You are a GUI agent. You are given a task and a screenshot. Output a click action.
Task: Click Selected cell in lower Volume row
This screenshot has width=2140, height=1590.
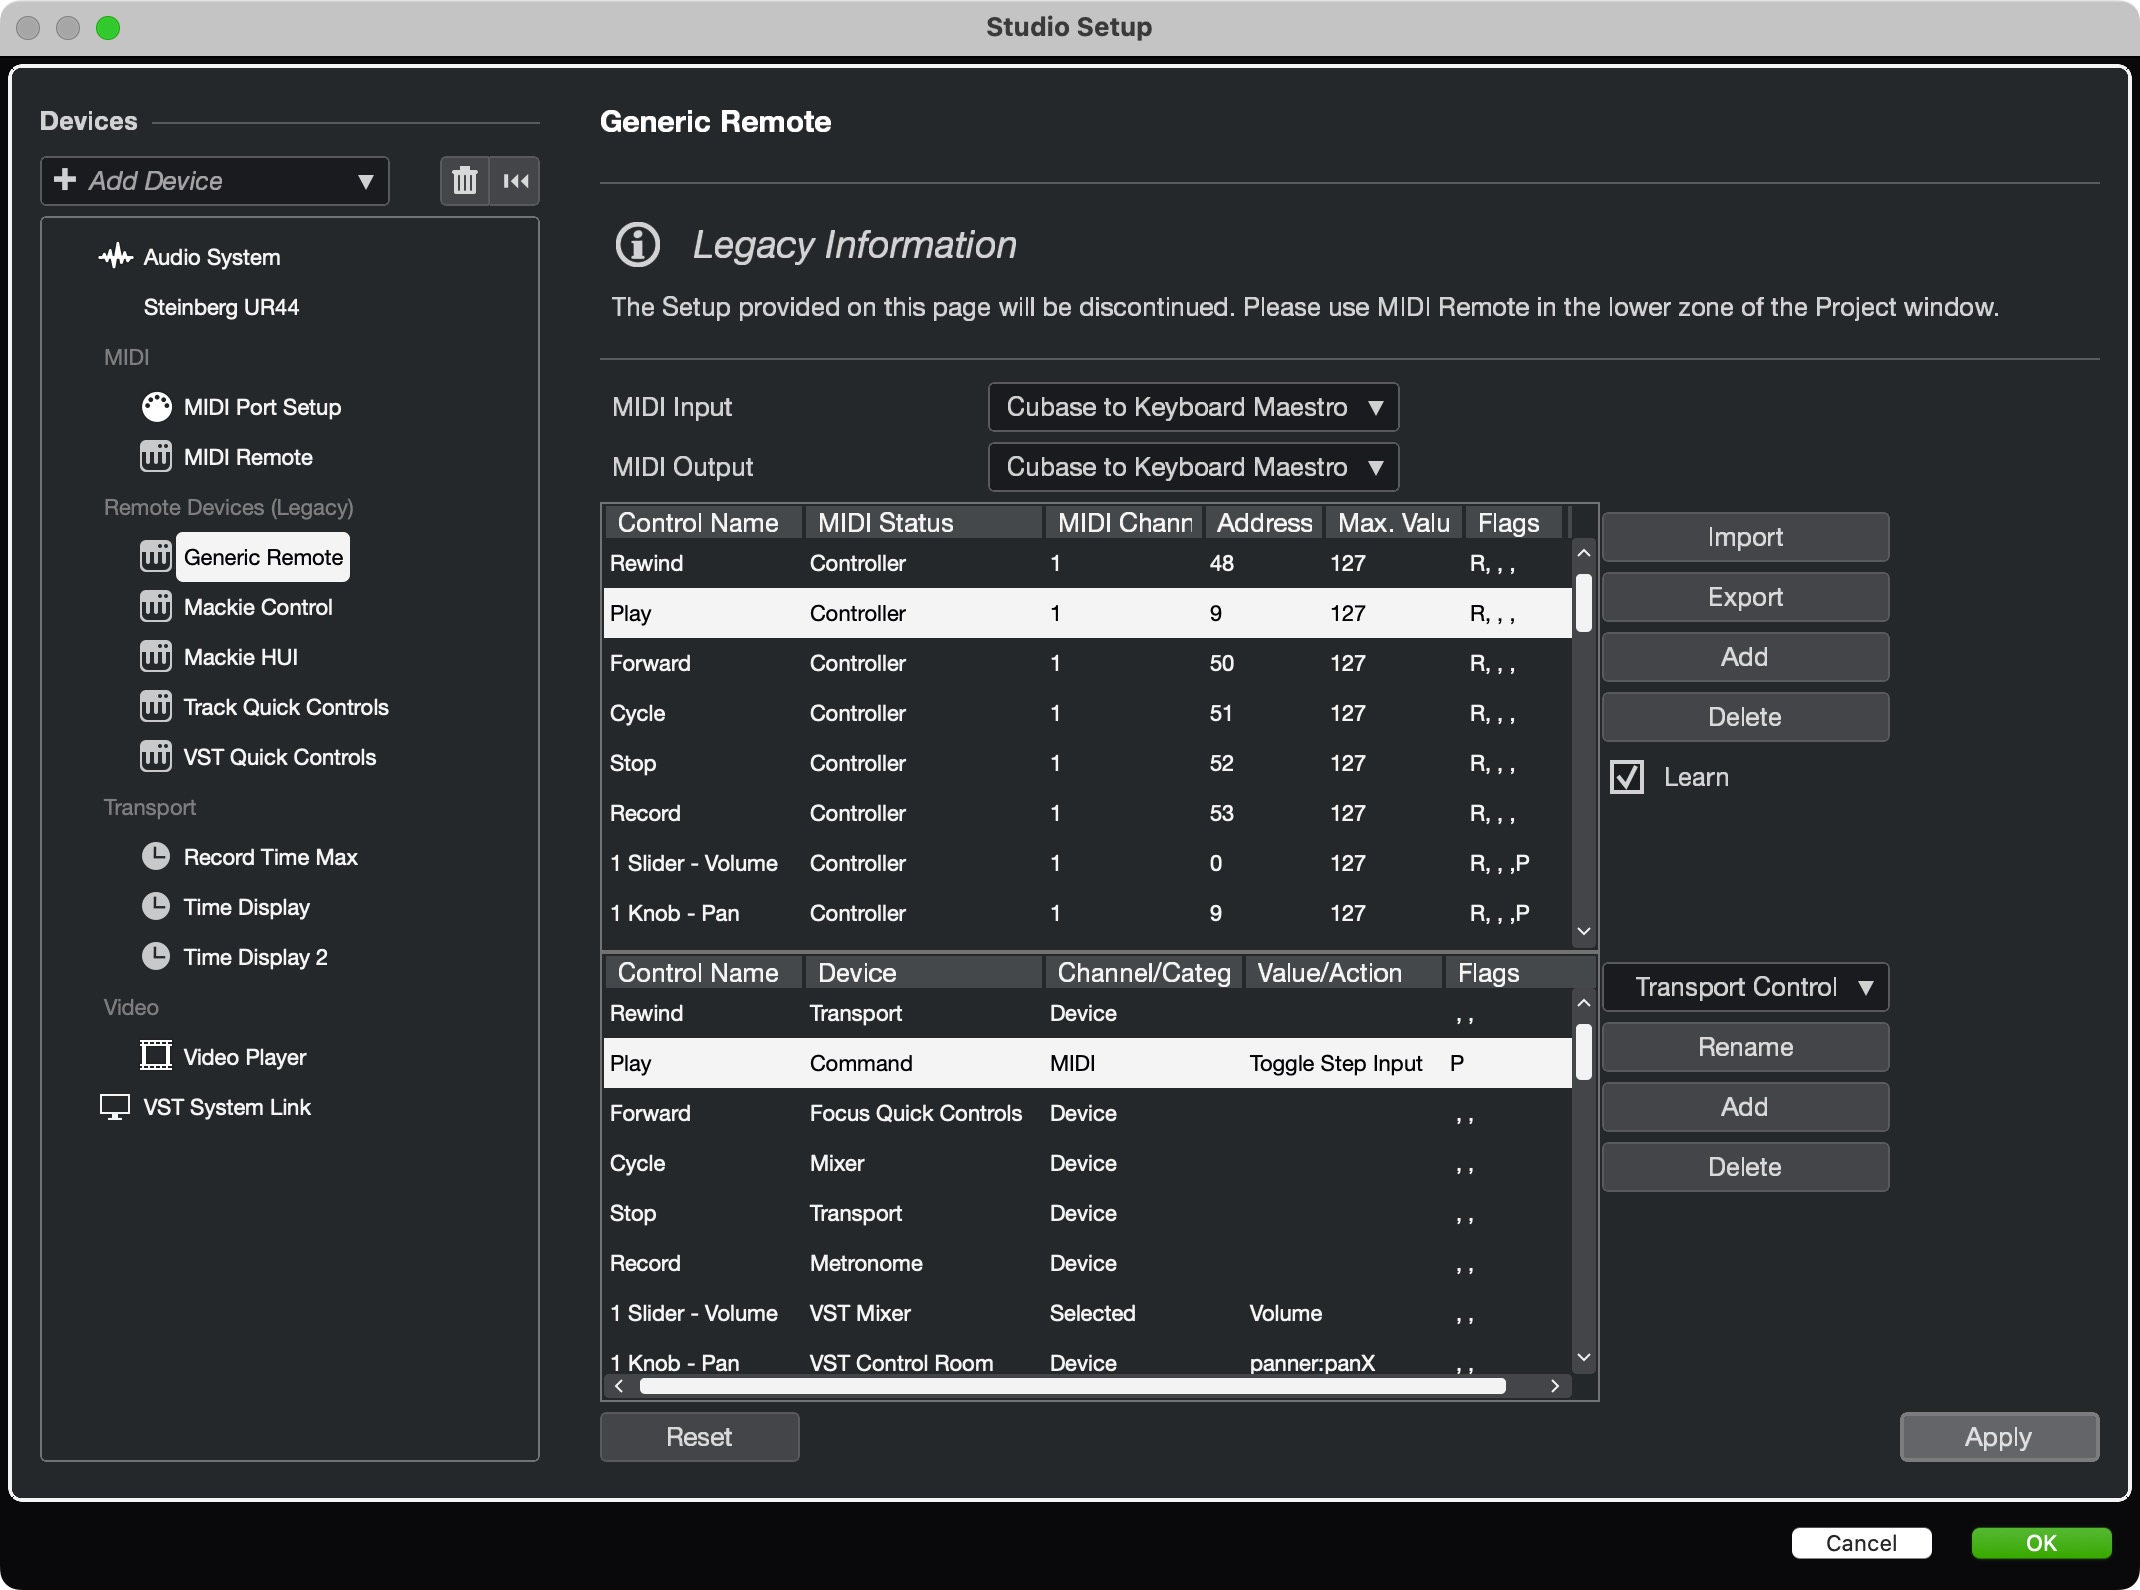[x=1092, y=1313]
